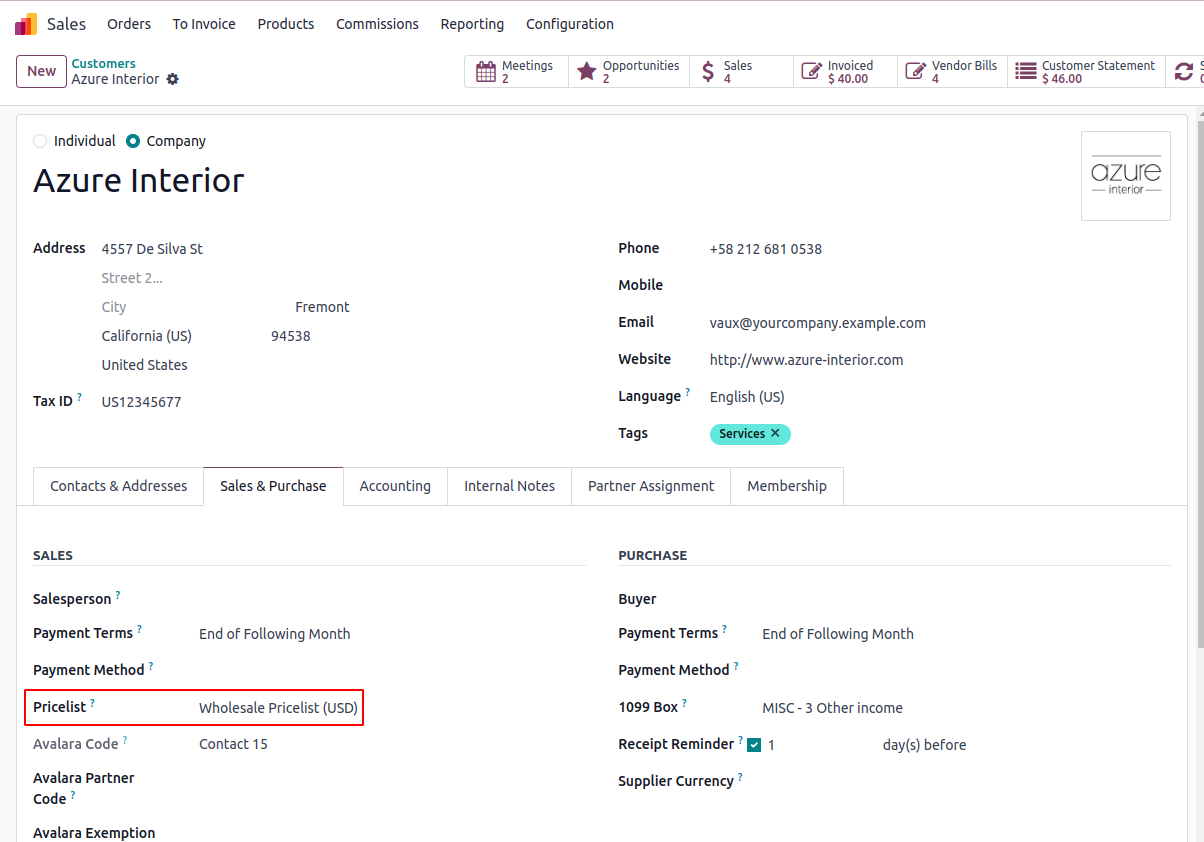Toggle the Receipt Reminder checkbox
The height and width of the screenshot is (842, 1204).
tap(754, 745)
